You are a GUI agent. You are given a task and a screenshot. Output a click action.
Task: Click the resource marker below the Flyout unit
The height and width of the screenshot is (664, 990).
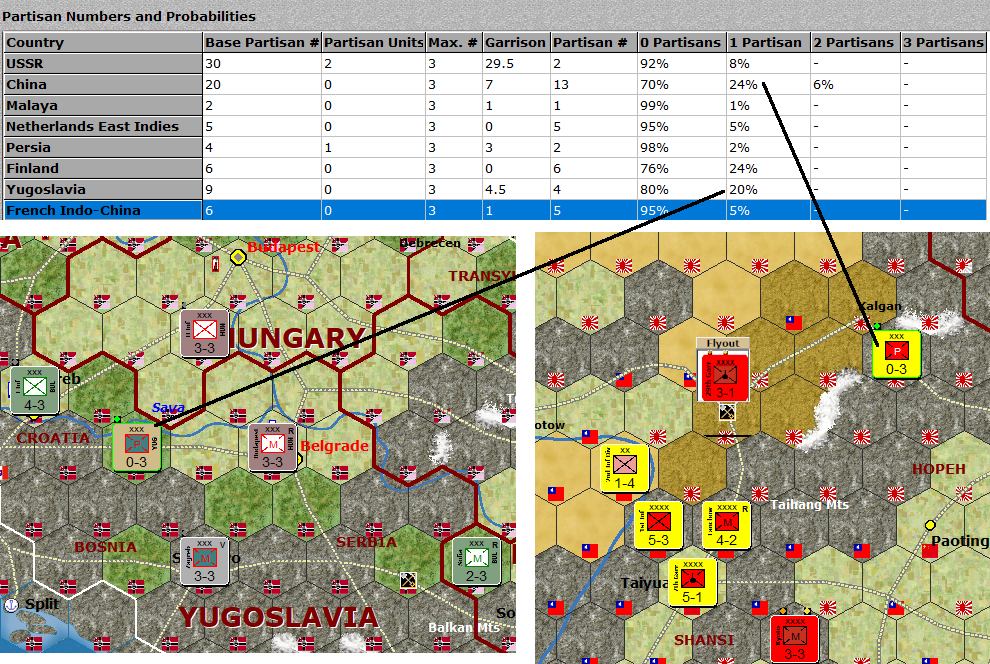pyautogui.click(x=727, y=412)
